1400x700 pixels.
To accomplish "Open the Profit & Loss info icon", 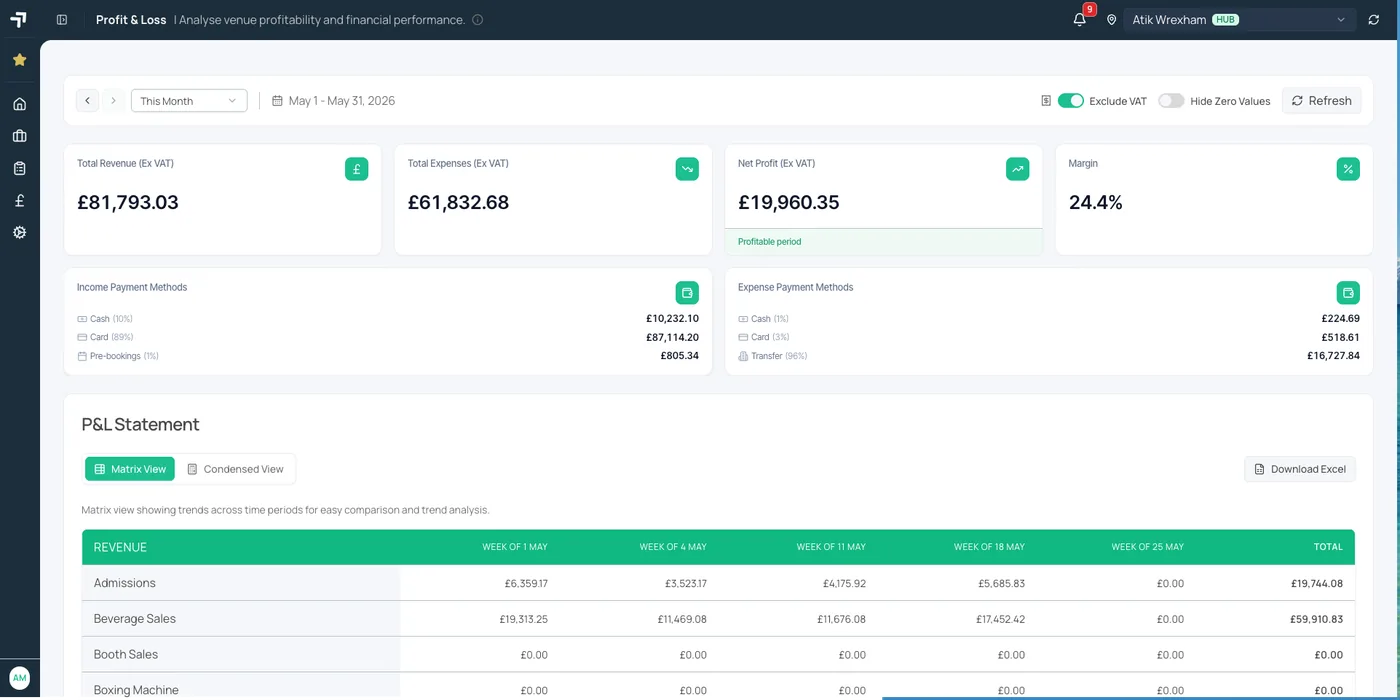I will point(477,20).
